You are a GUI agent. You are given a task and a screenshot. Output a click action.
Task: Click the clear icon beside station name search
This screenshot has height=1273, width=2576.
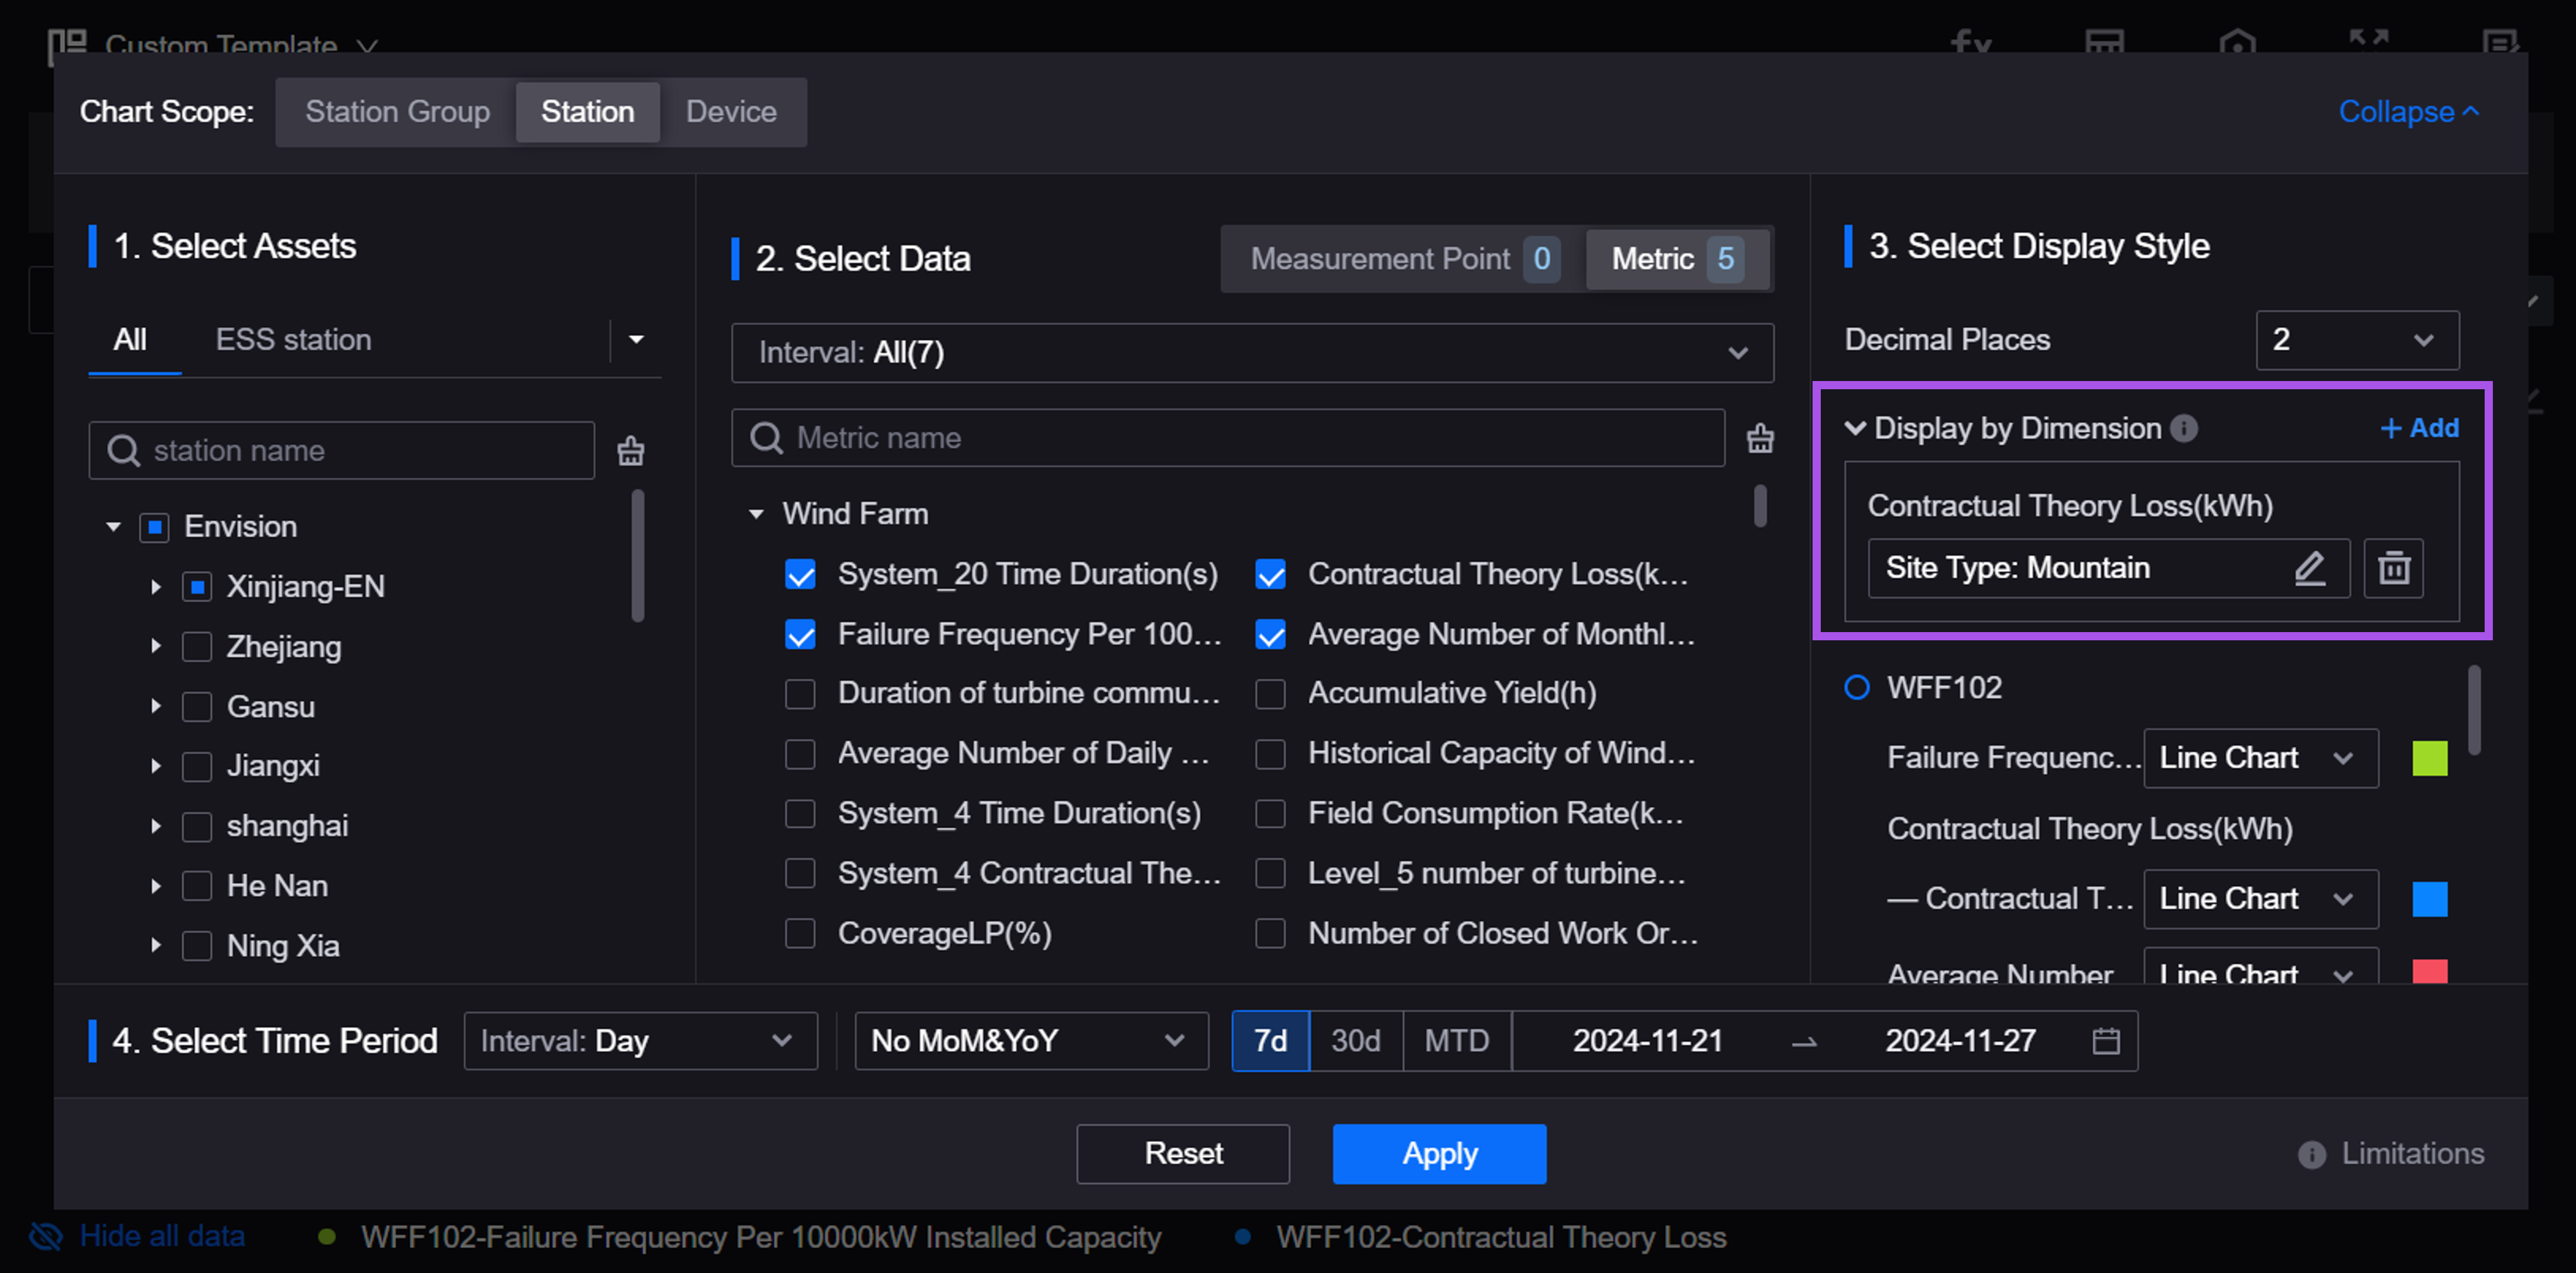tap(630, 451)
